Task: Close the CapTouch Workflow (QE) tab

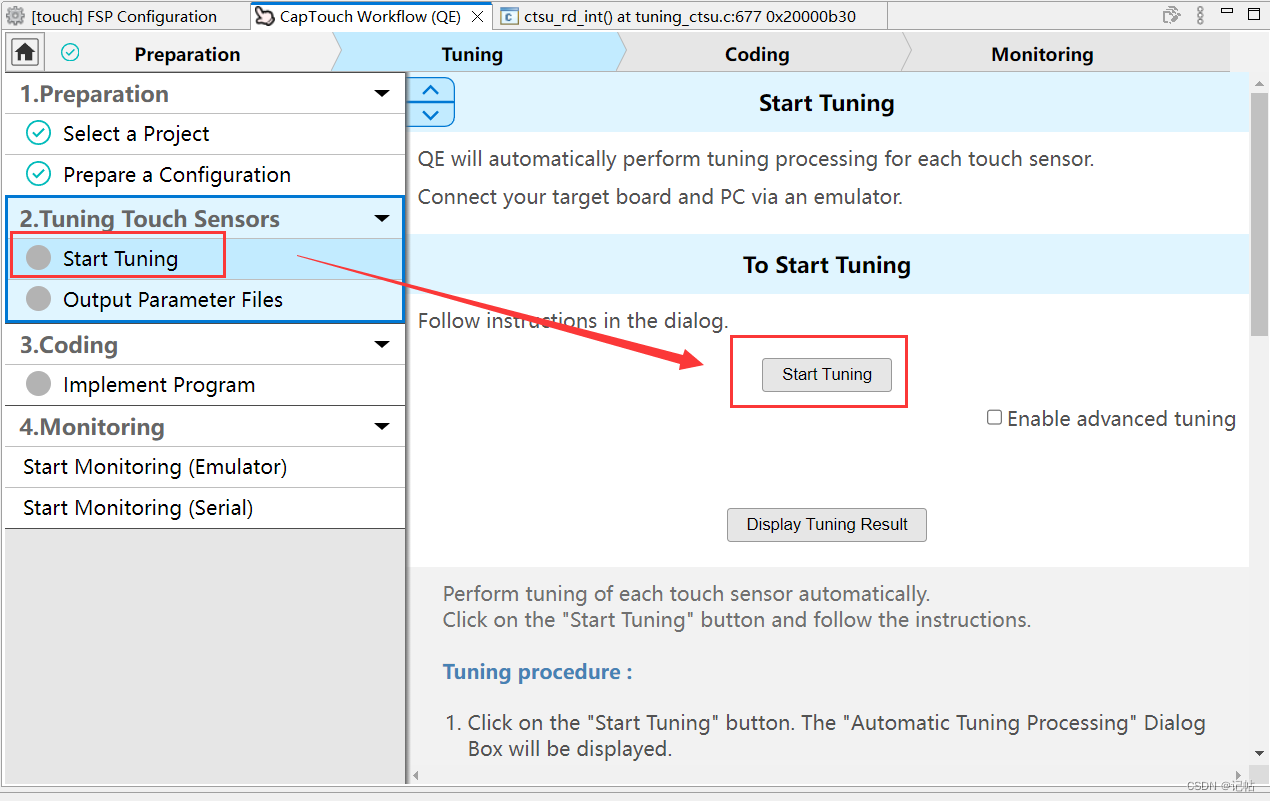Action: [477, 16]
